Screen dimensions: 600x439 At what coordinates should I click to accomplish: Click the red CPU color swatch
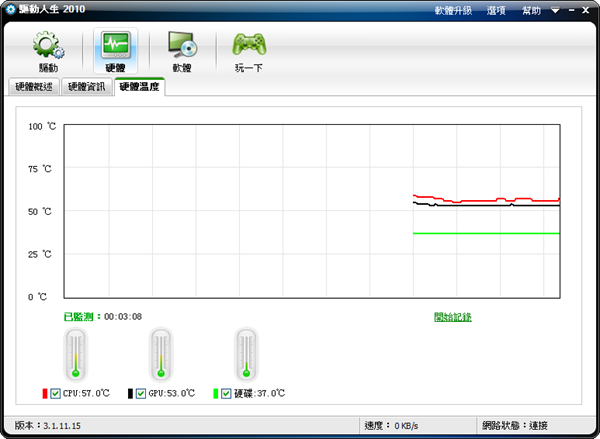point(45,393)
